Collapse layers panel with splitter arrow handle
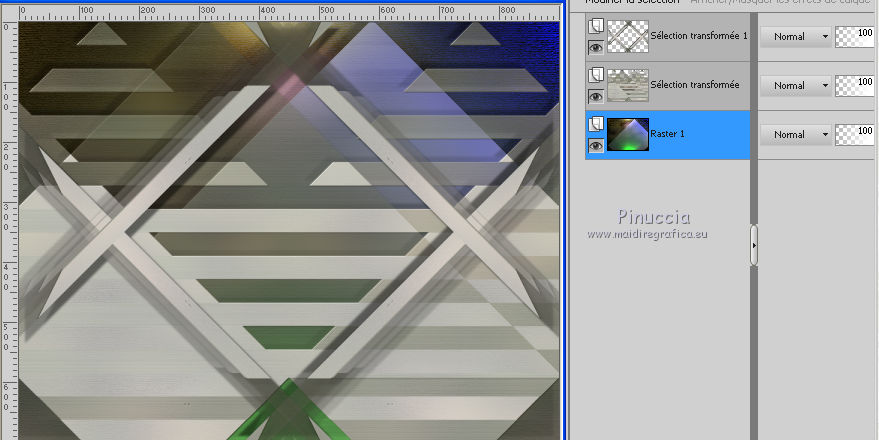This screenshot has width=879, height=440. (x=754, y=245)
